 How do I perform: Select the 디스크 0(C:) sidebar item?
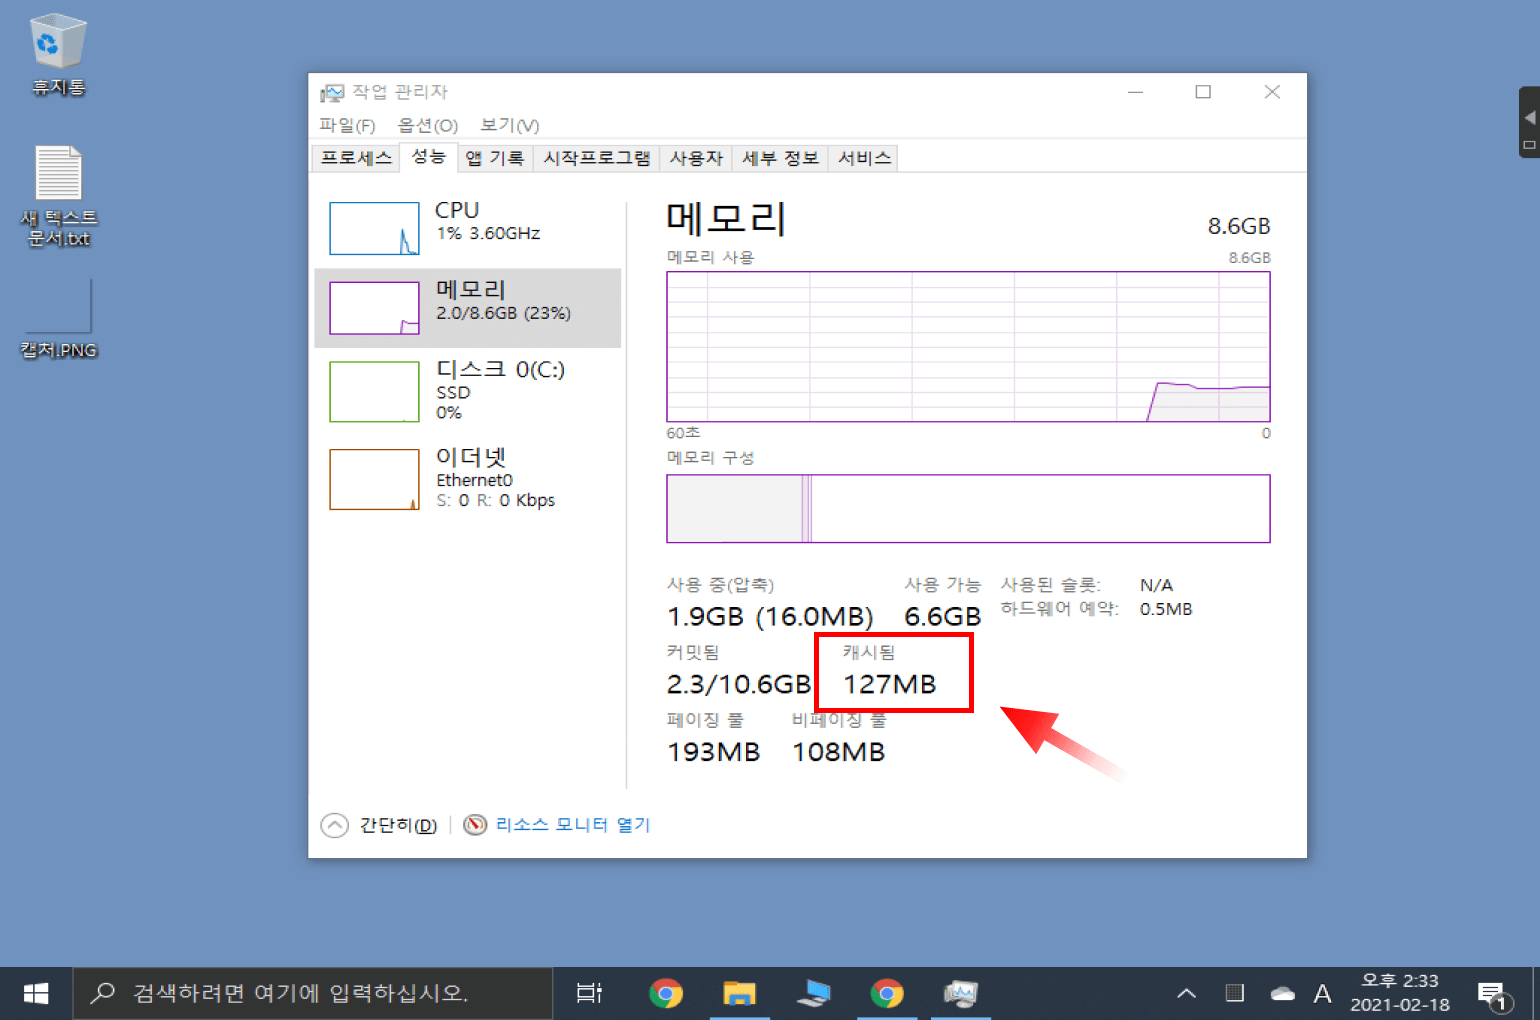coord(468,391)
